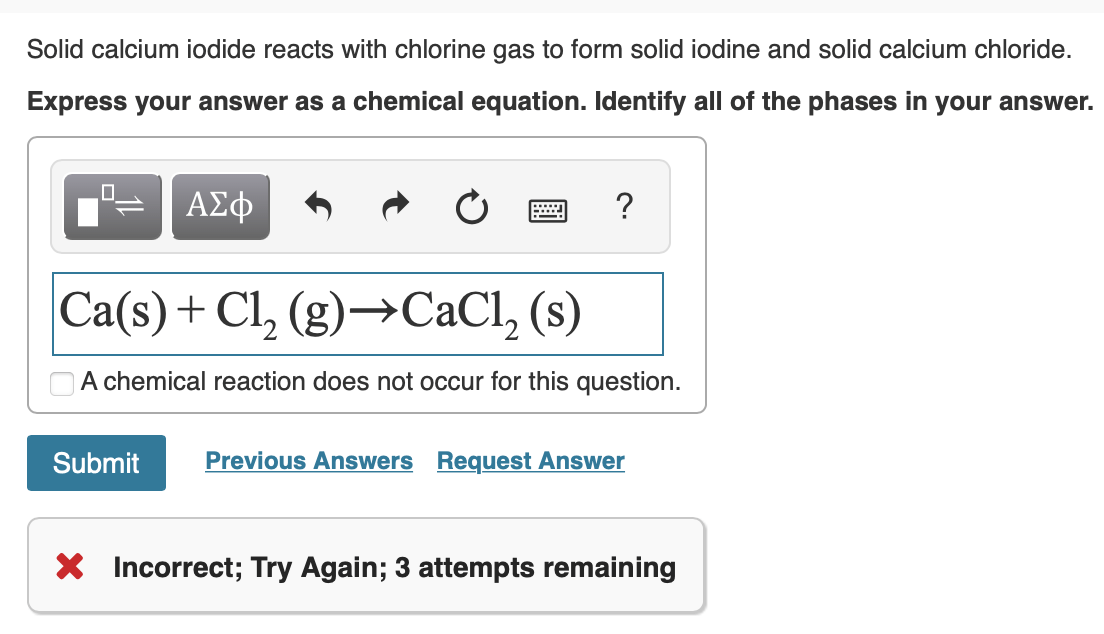Viewport: 1104px width, 634px height.
Task: Select the reaction arrow in the equation
Action: pyautogui.click(x=373, y=311)
